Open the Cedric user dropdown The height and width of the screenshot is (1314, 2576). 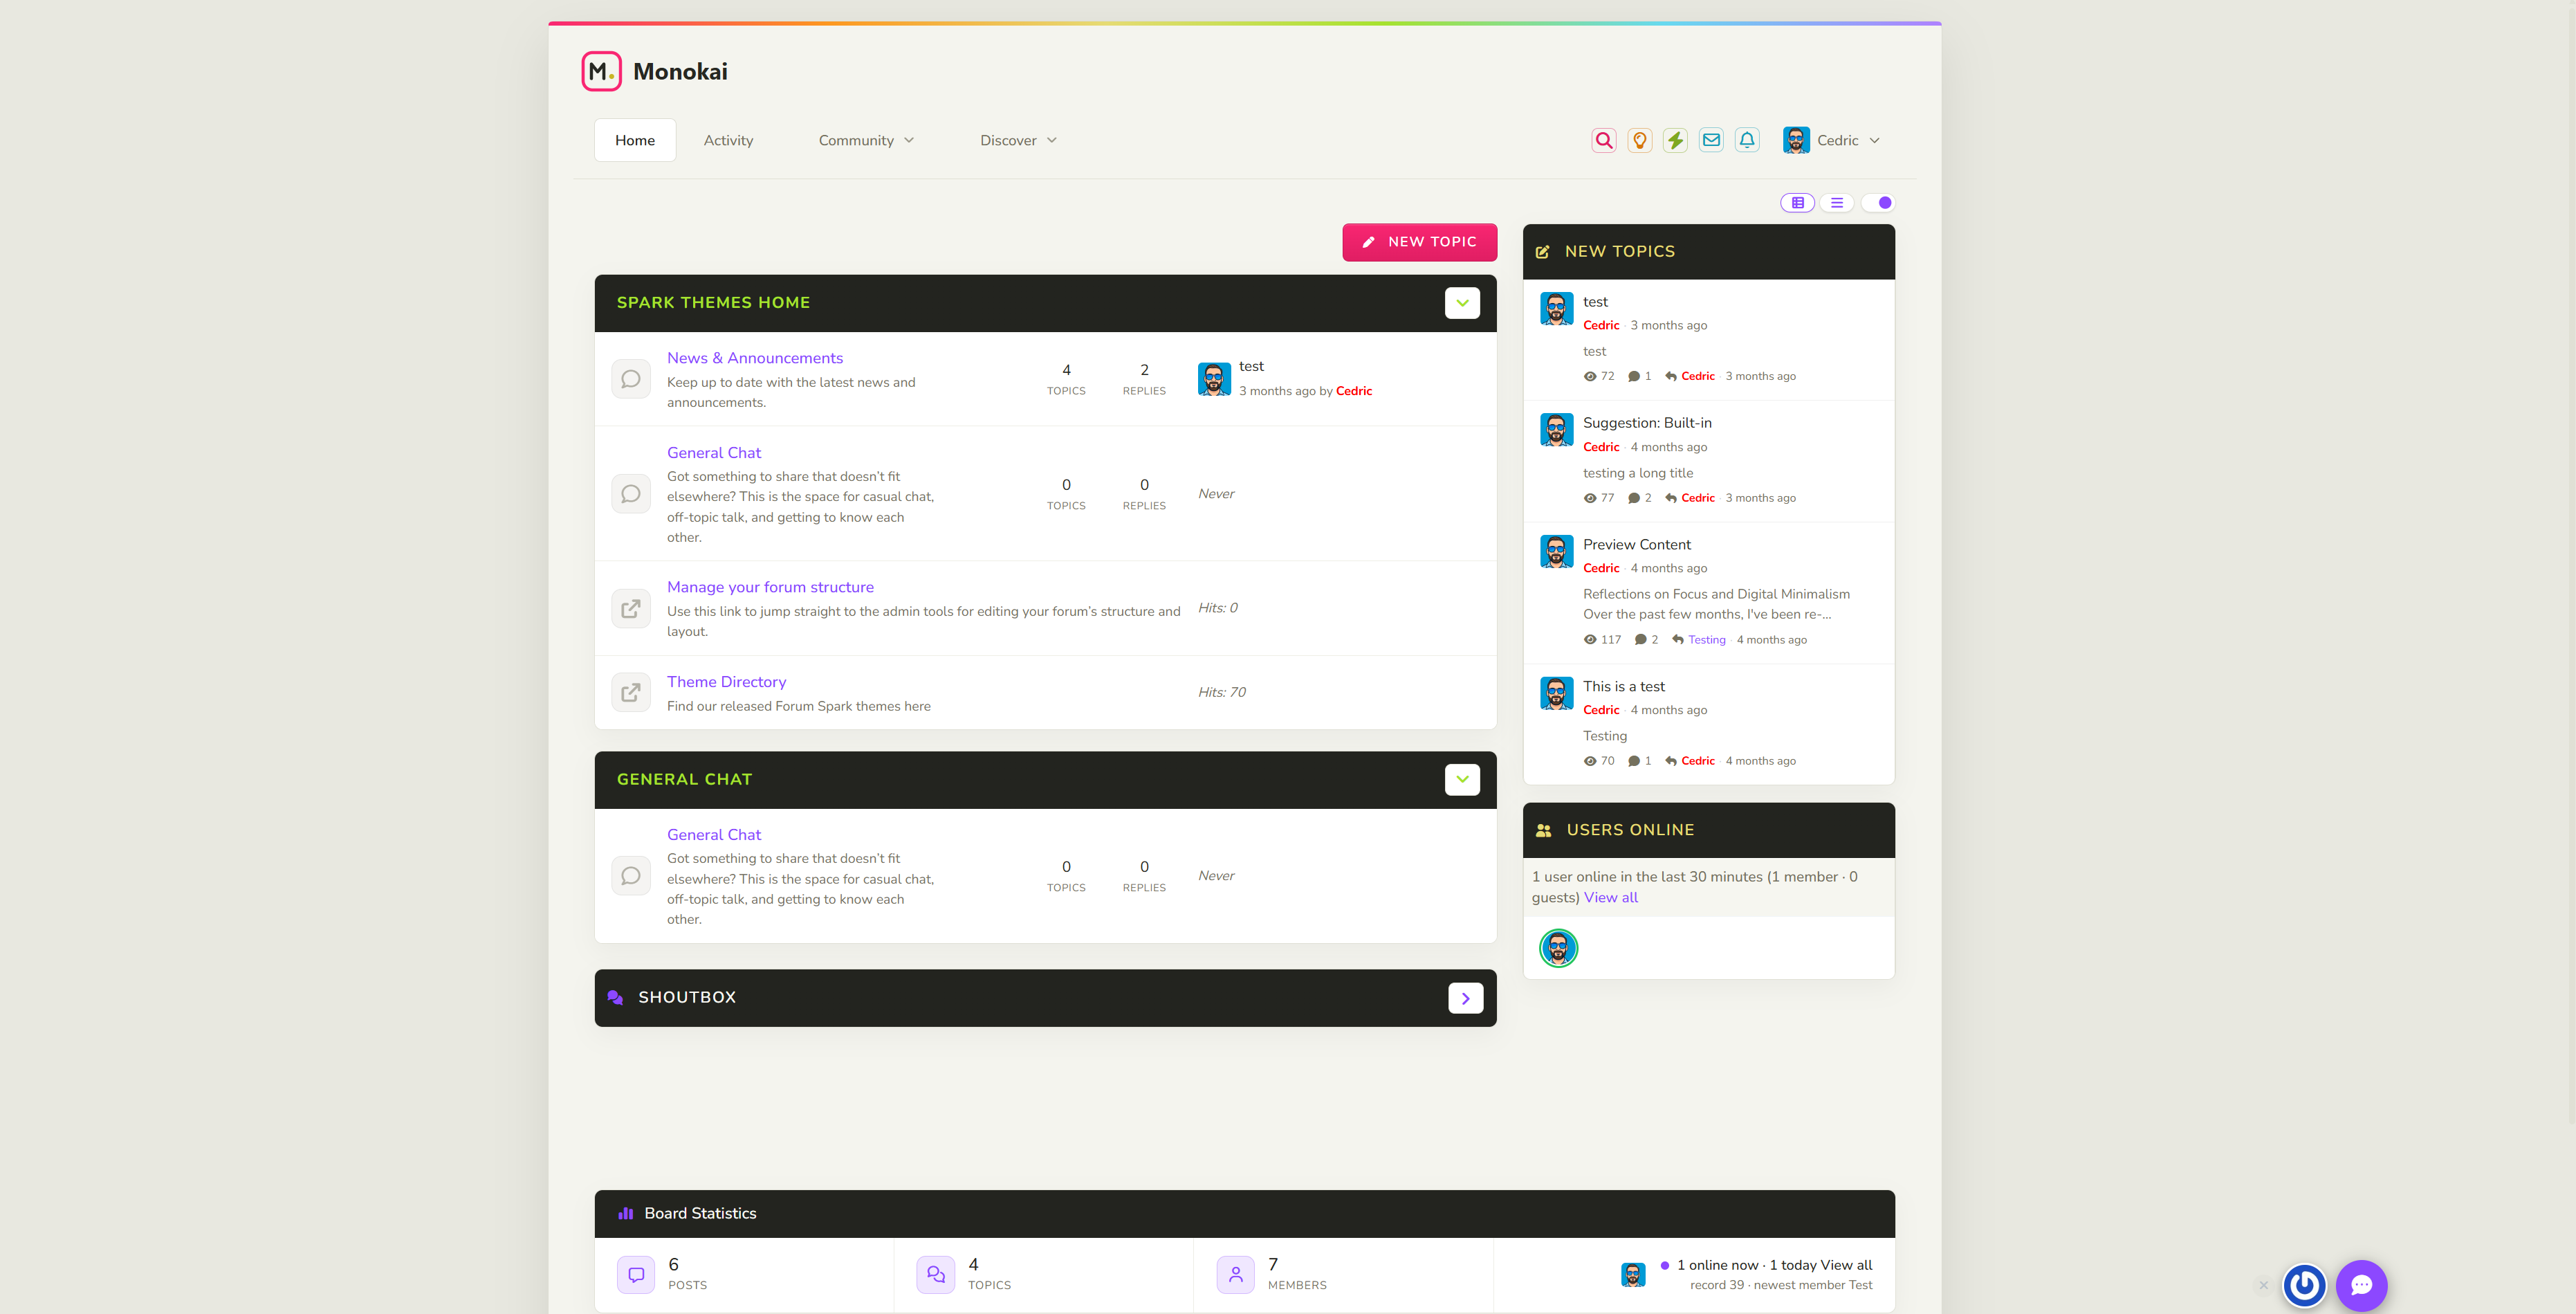click(1832, 141)
